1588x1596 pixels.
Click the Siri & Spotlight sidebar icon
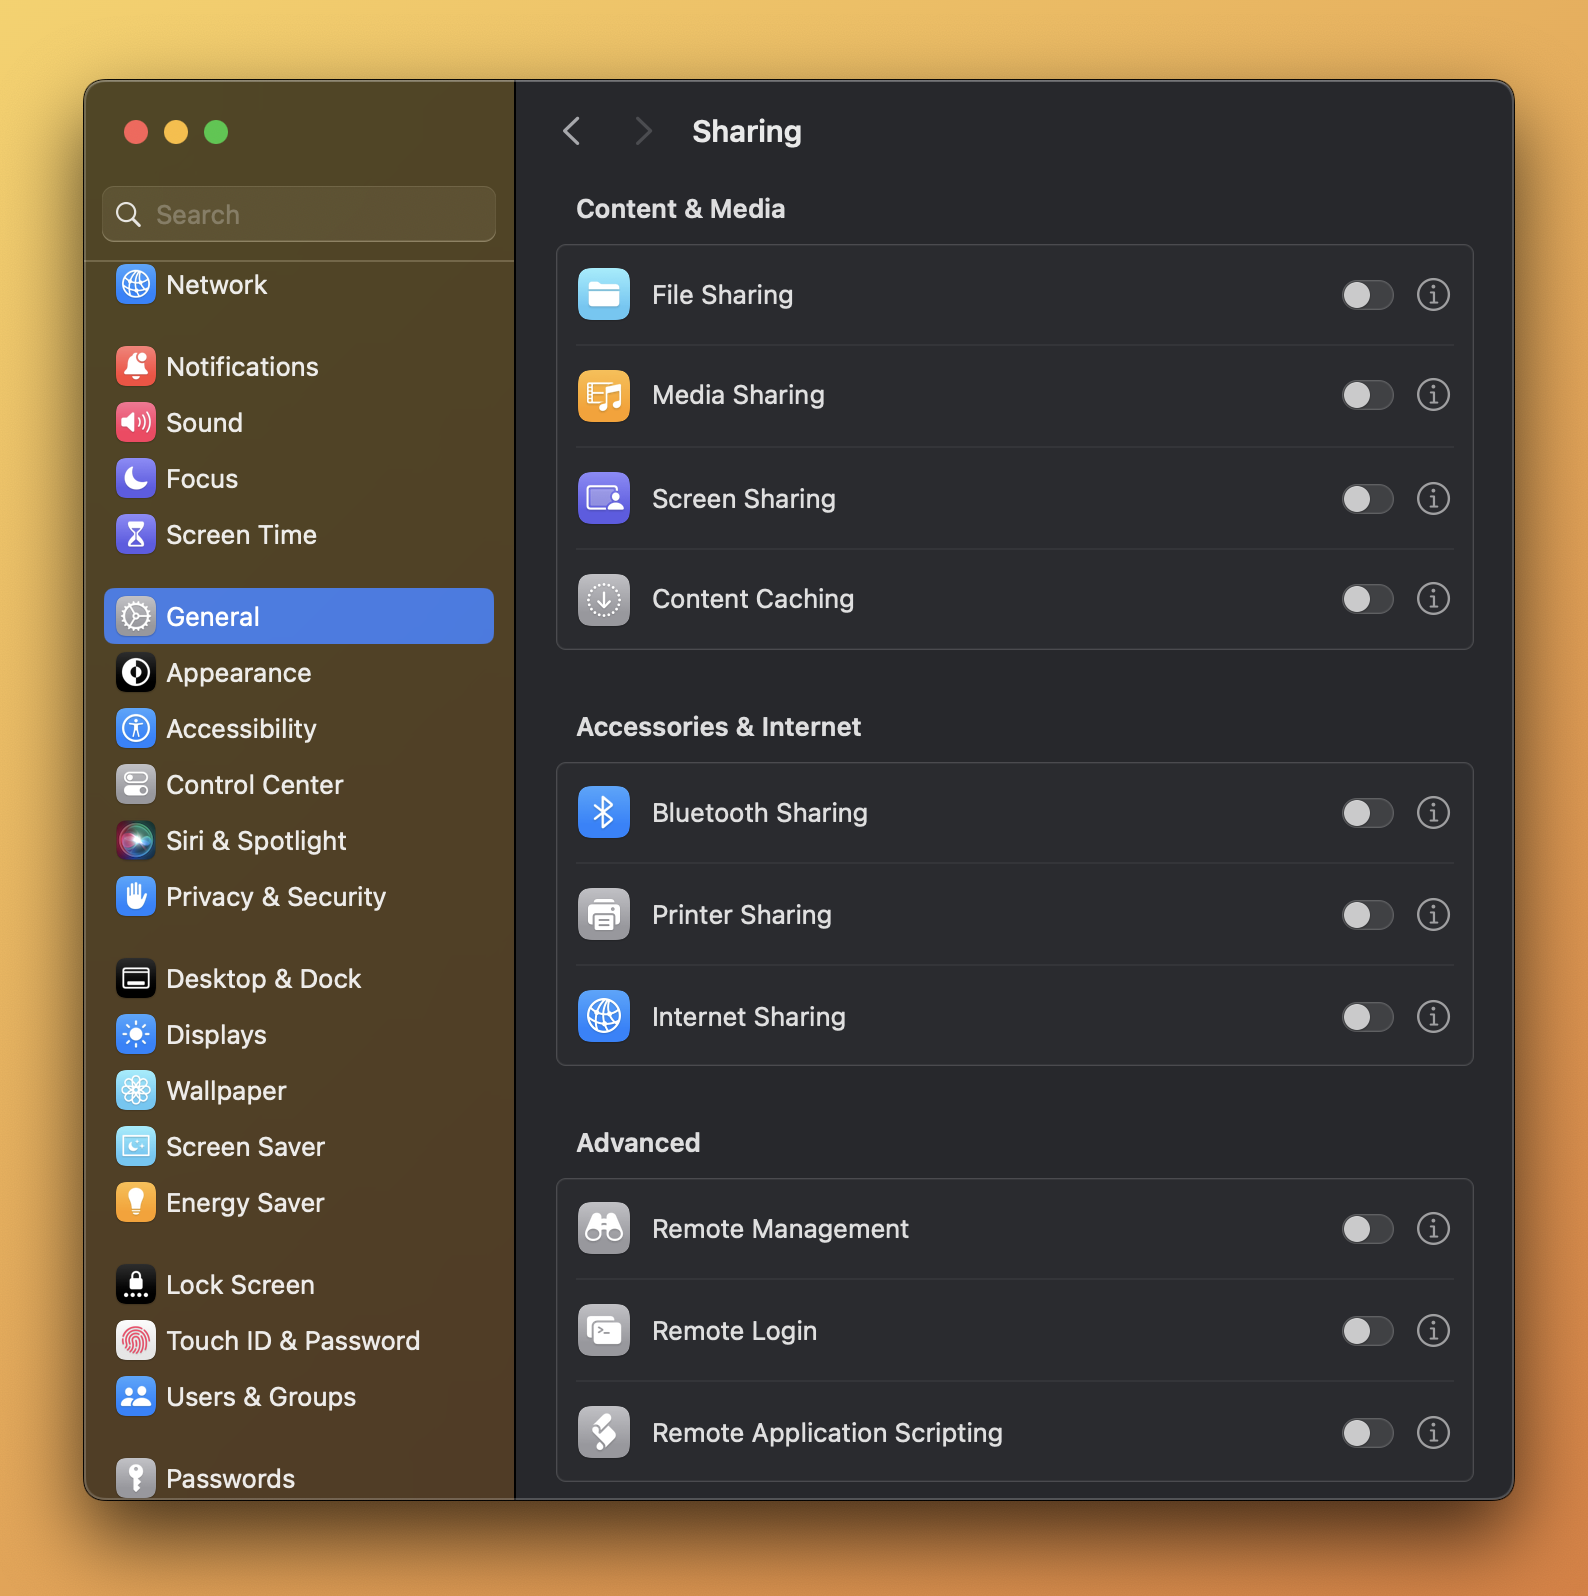point(136,841)
